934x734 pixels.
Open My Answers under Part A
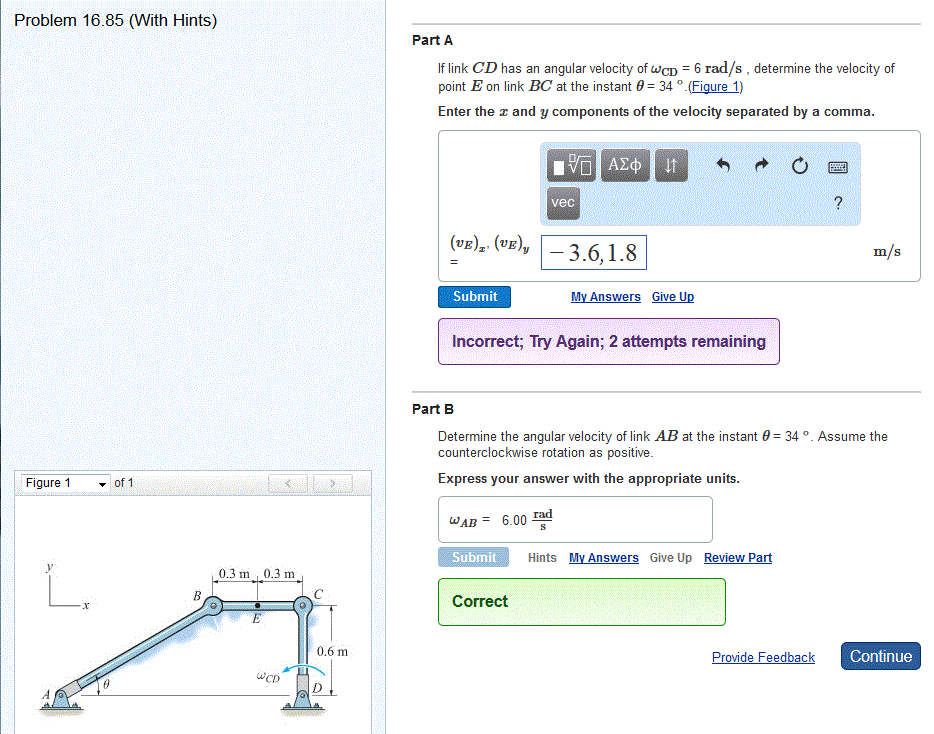(605, 297)
